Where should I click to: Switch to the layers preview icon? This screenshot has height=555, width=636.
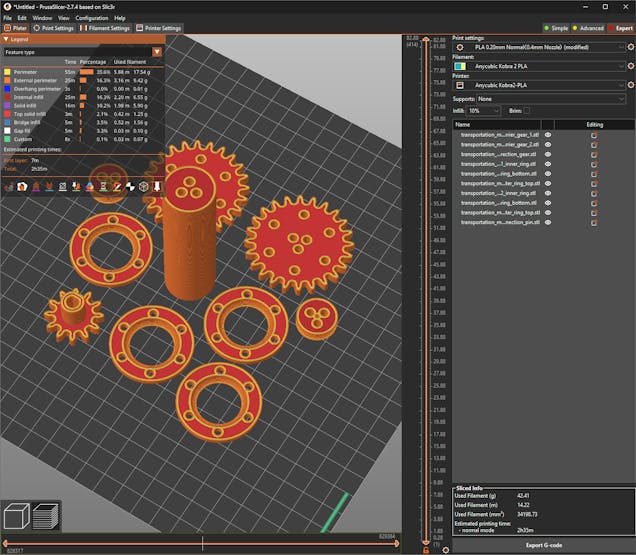click(46, 517)
